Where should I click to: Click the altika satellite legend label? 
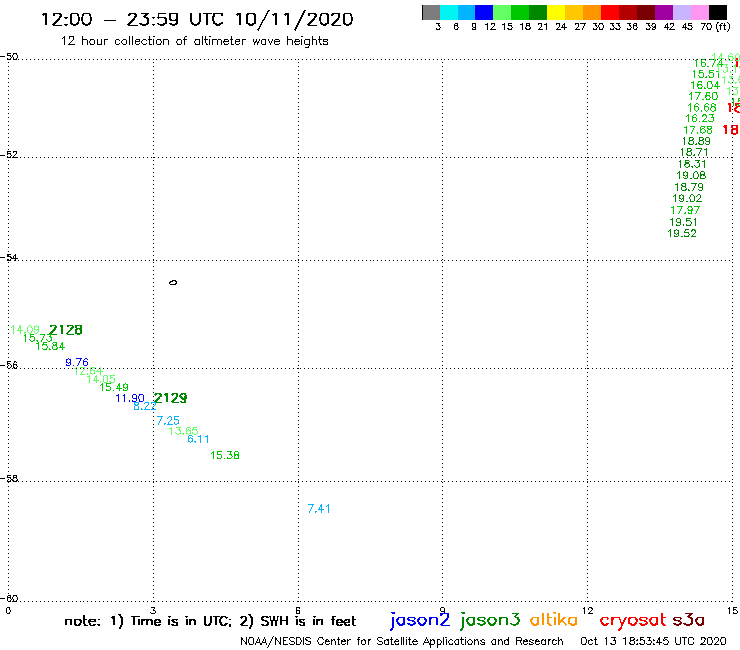click(x=554, y=619)
